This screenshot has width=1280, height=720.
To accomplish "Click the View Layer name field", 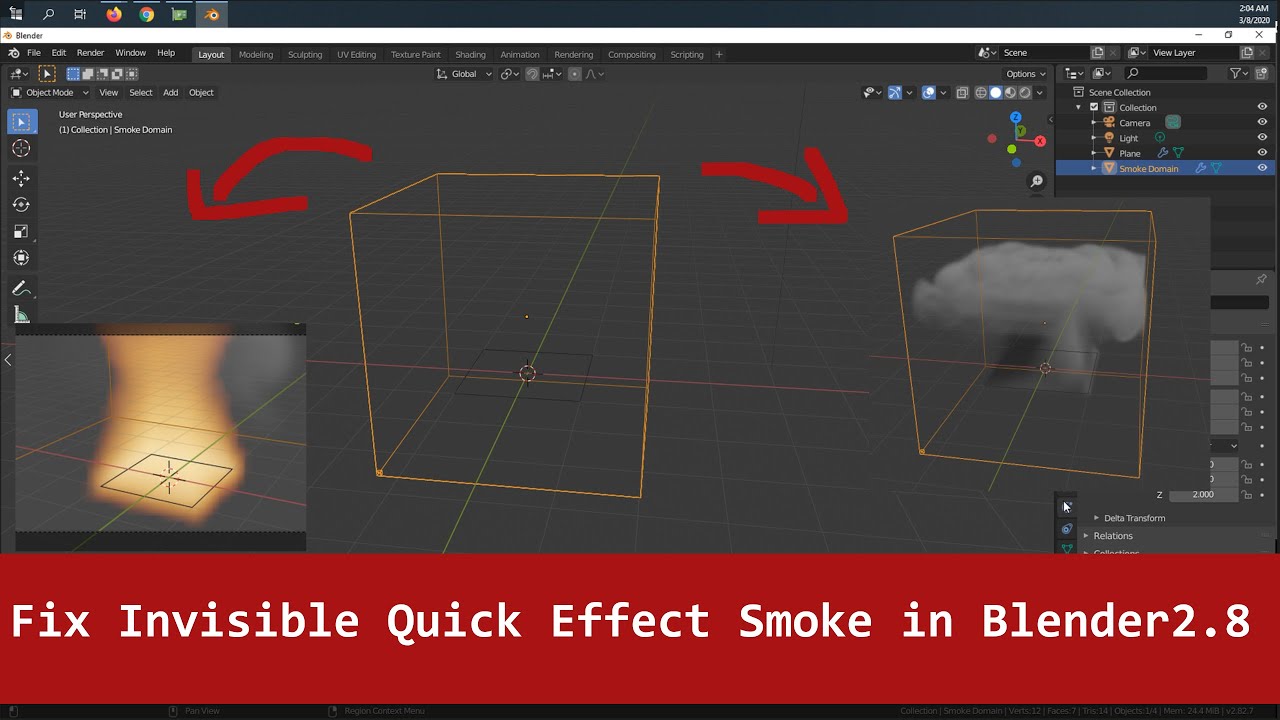I will (x=1194, y=53).
